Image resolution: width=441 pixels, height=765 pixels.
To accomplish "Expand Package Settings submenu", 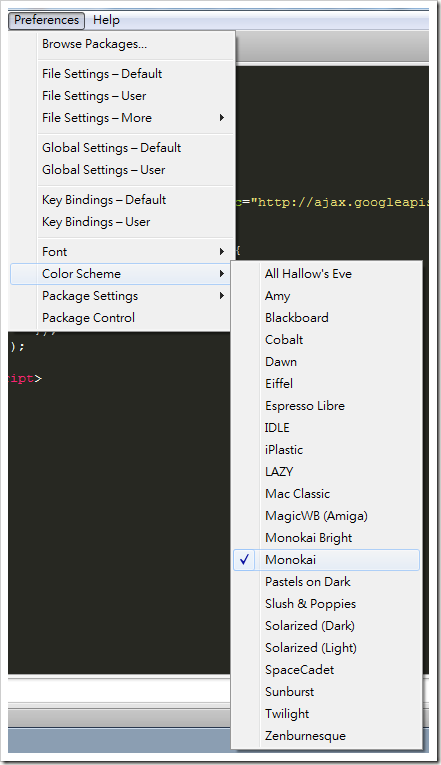I will pyautogui.click(x=120, y=296).
